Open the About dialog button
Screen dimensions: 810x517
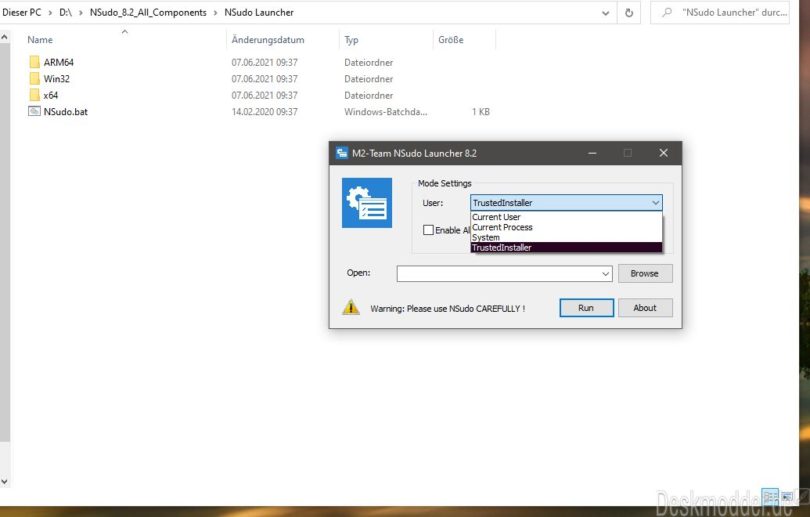645,308
